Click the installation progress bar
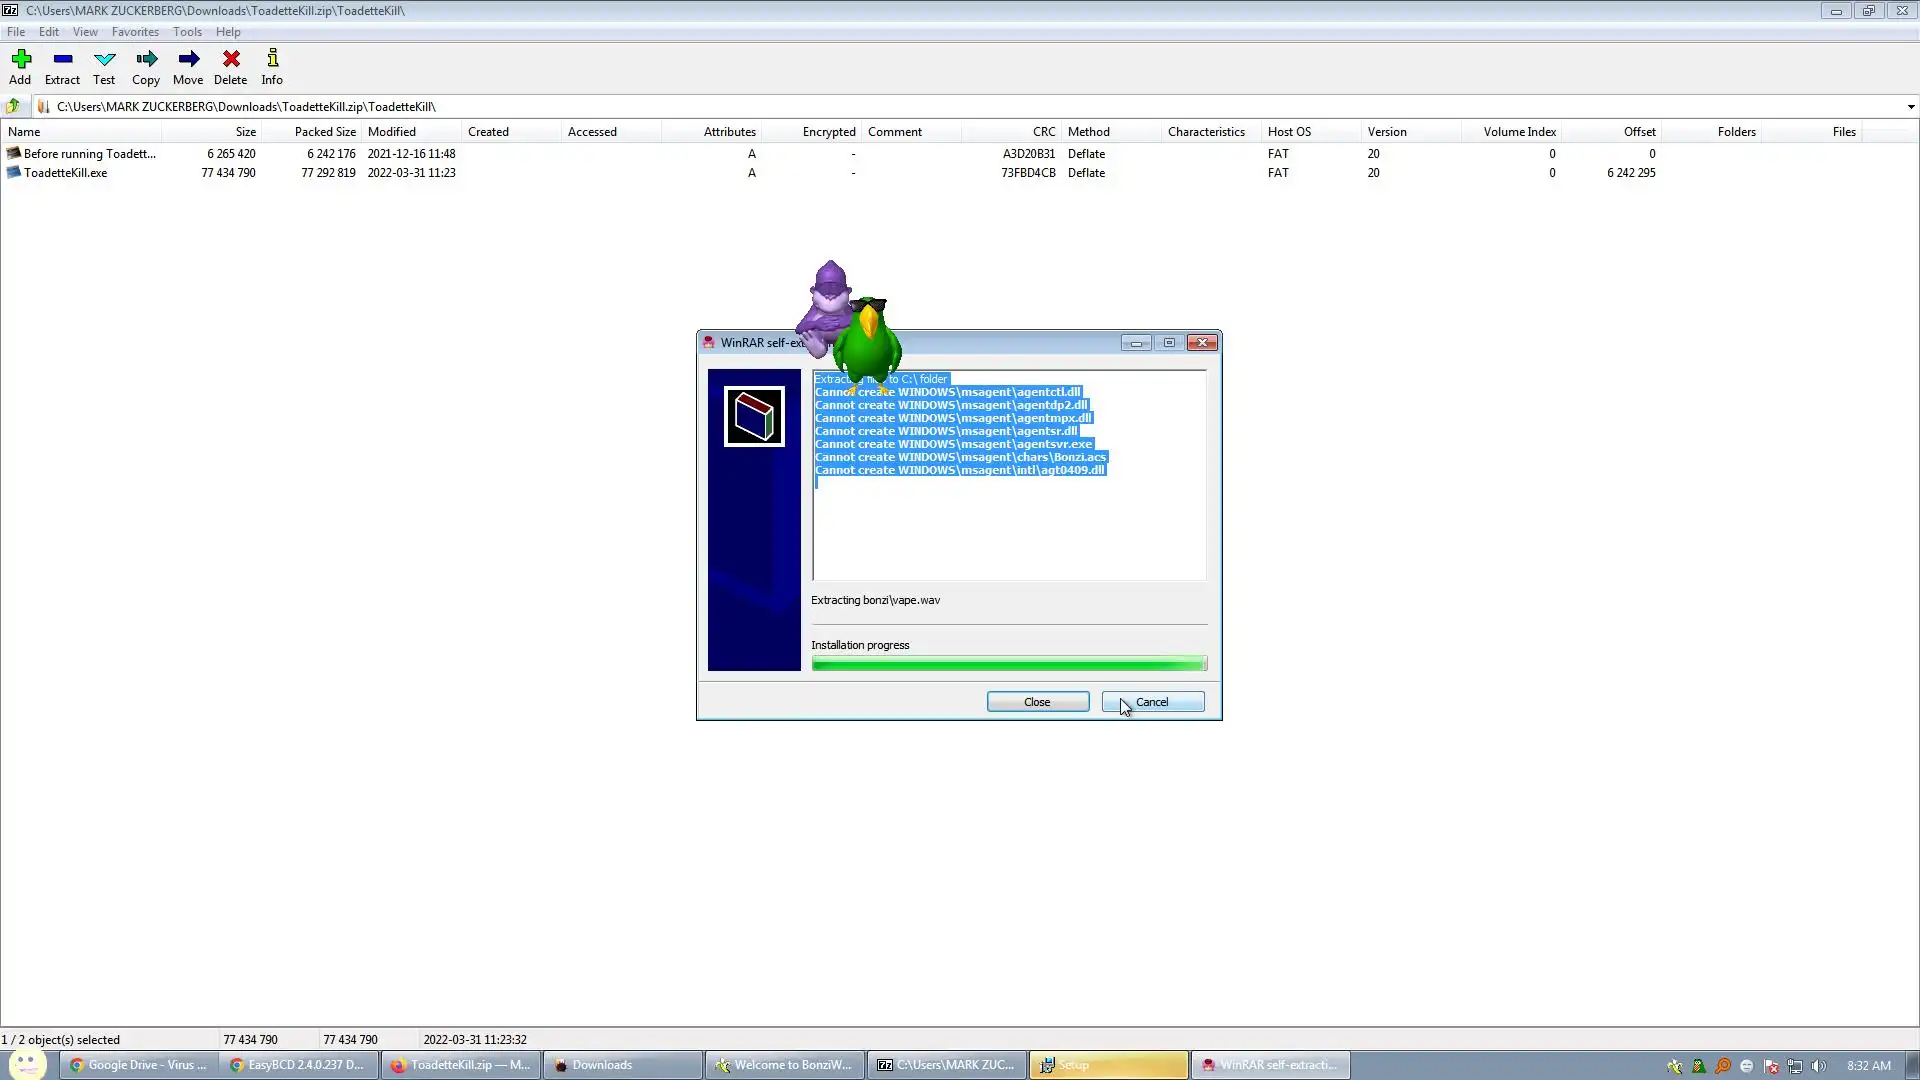 [x=1008, y=664]
